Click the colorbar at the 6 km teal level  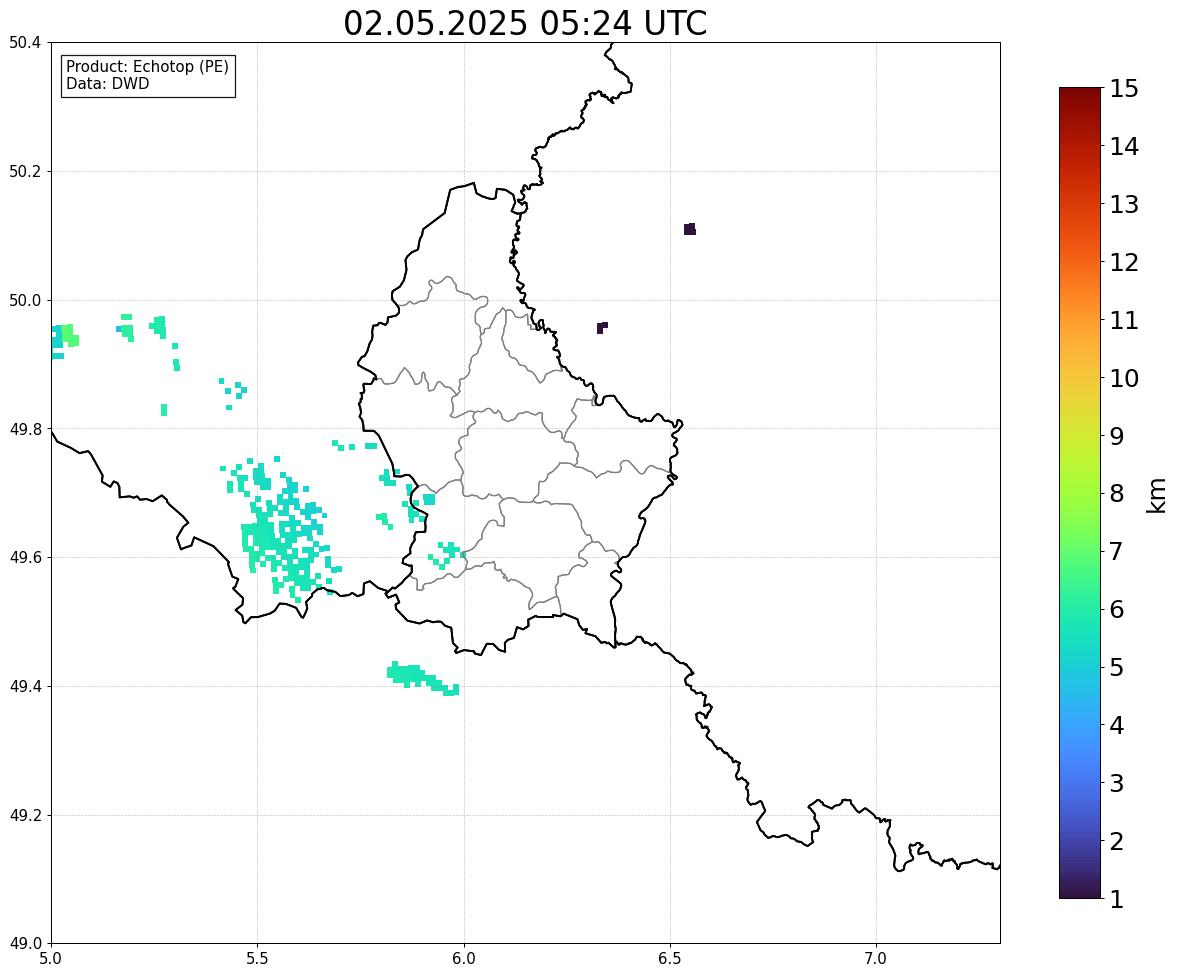pyautogui.click(x=1080, y=609)
